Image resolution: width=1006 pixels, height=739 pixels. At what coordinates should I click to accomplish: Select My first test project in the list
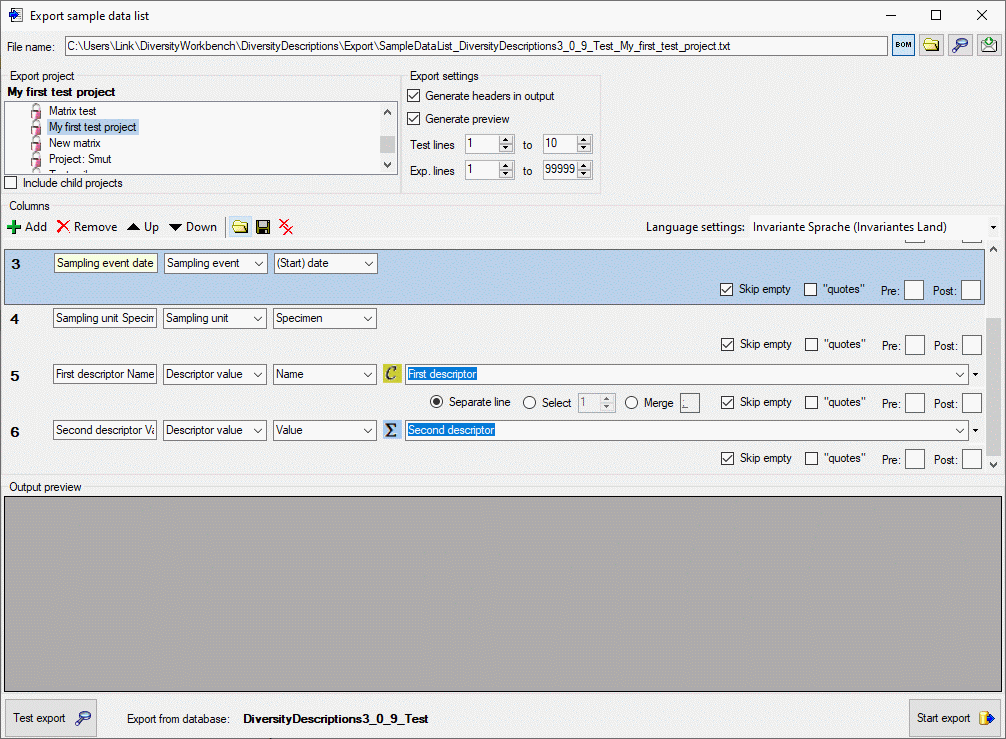tap(92, 127)
